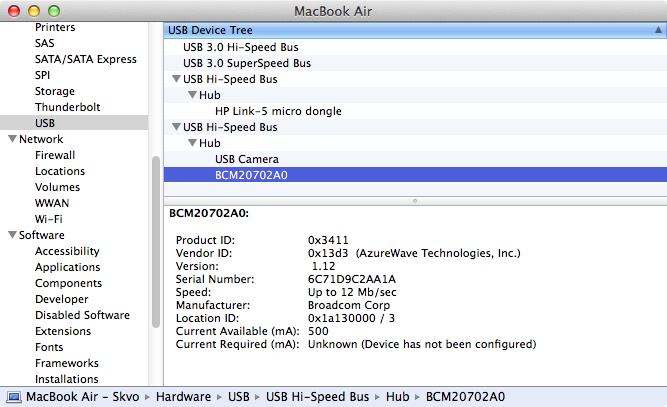Click the sort arrow in USB Device Tree header
Screen dimensions: 667x407
[655, 31]
